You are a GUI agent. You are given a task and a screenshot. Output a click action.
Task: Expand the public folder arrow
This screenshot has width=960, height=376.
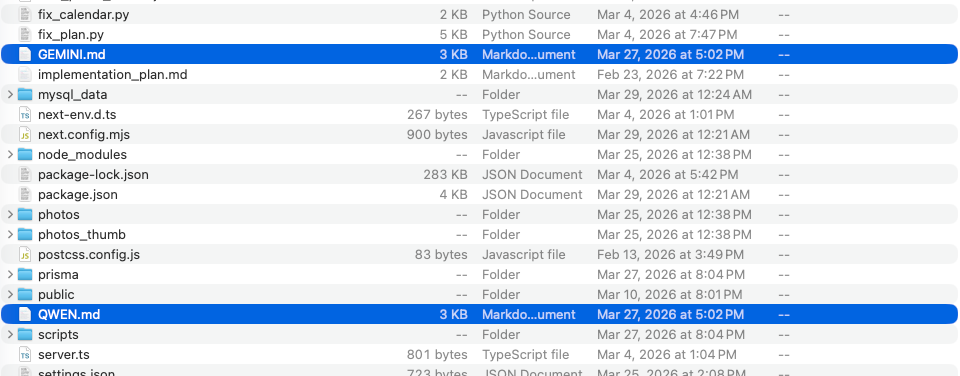point(10,295)
